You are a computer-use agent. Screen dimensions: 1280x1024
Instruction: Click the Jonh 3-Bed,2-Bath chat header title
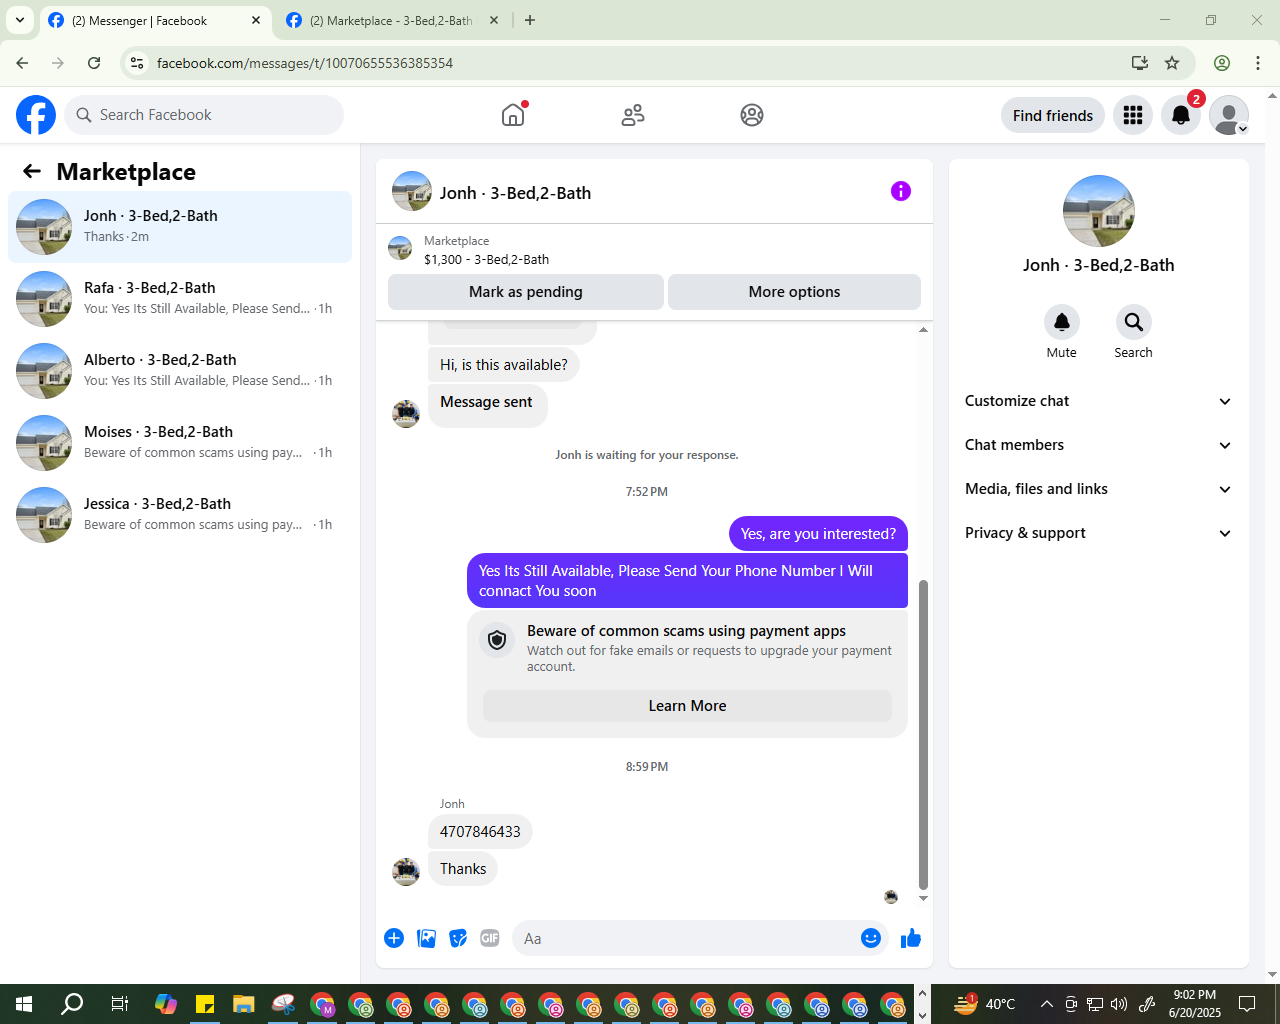(515, 193)
